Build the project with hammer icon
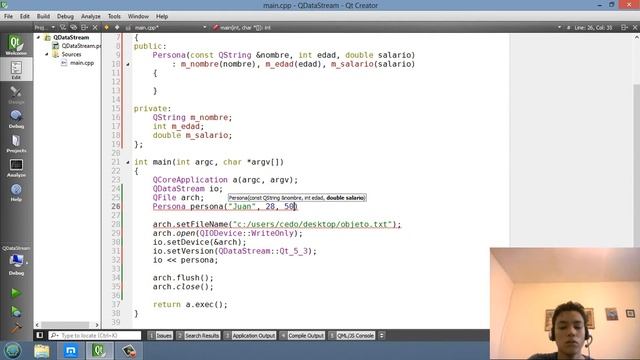This screenshot has height=360, width=640. 16,328
